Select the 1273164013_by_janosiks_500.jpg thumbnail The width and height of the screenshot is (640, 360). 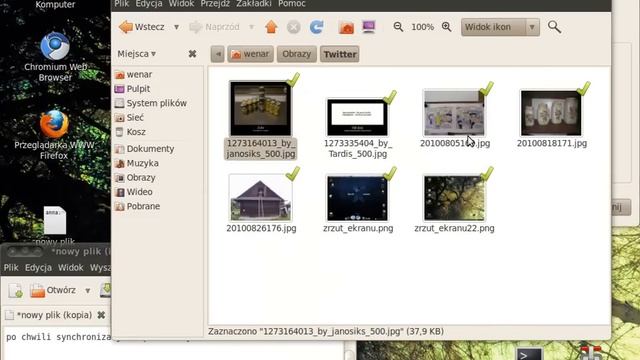point(261,109)
